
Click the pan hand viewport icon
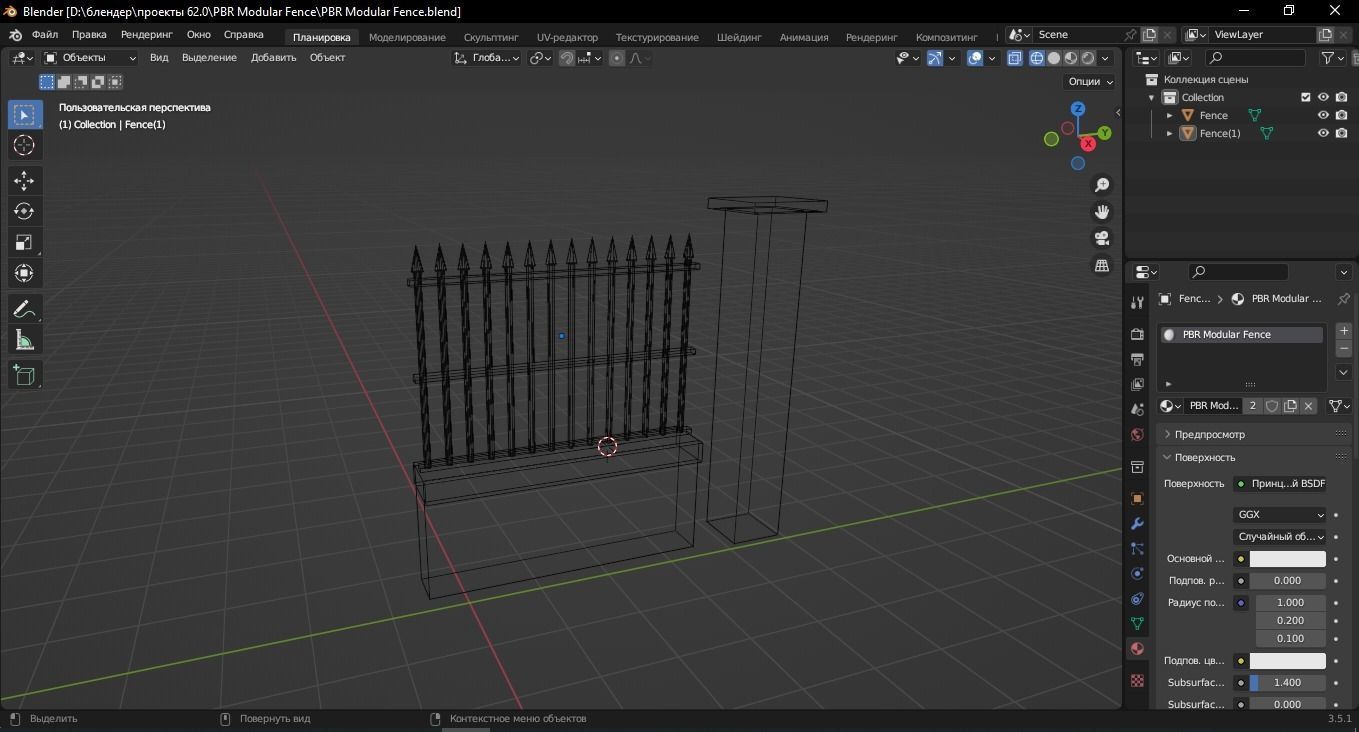pyautogui.click(x=1102, y=212)
